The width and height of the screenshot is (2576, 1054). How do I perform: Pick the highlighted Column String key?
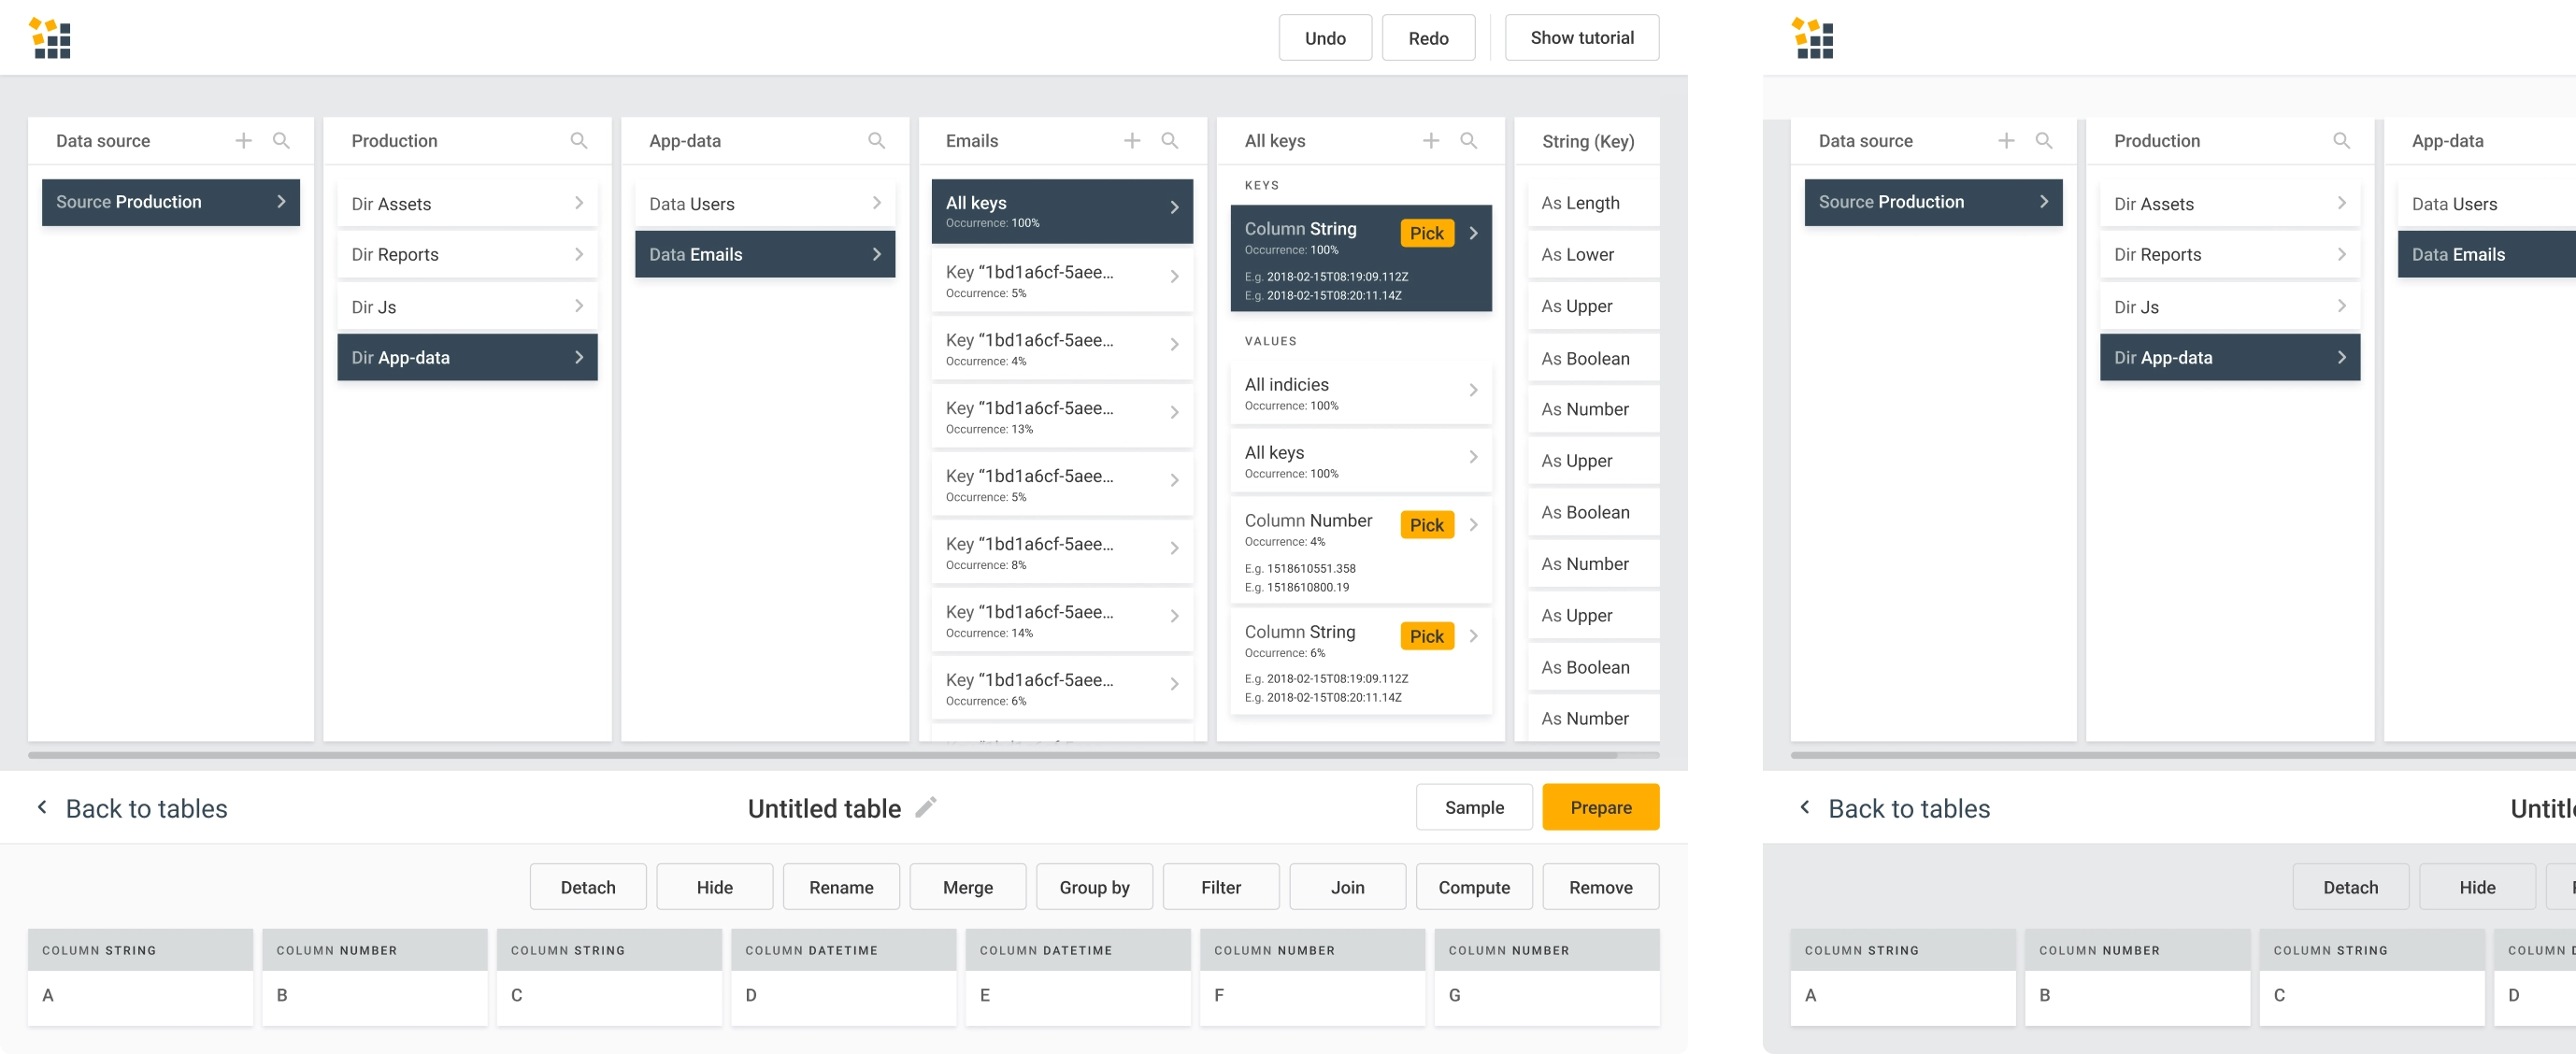(x=1426, y=233)
